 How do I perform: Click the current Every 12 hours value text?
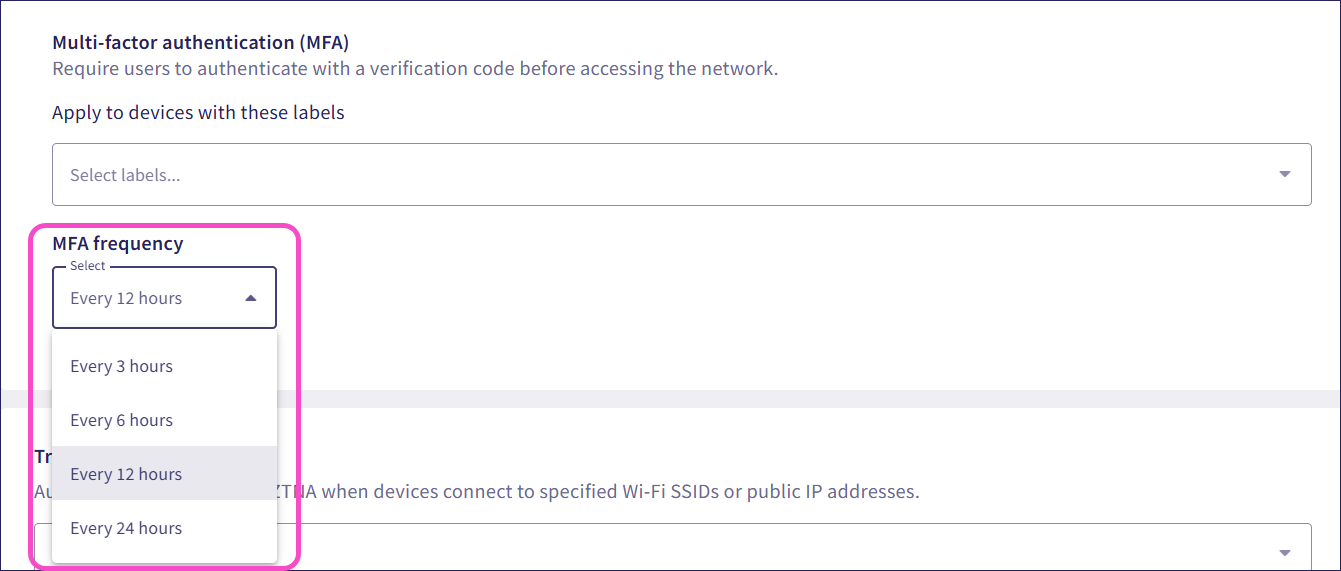126,298
